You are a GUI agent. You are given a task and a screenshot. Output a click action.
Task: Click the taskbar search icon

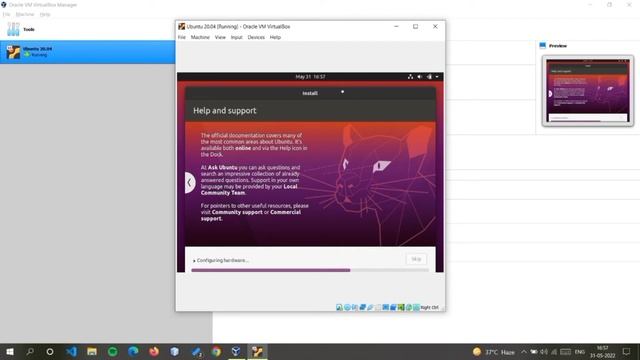[x=30, y=351]
